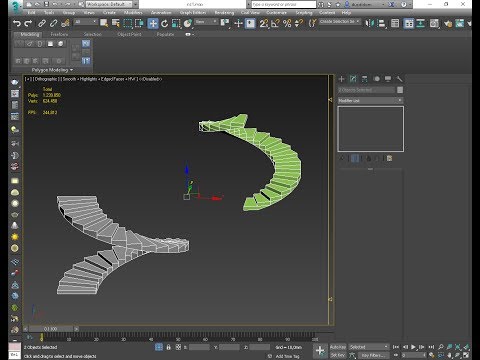Click the Undo arrow in main toolbar
This screenshot has height=360, width=480.
[17, 23]
